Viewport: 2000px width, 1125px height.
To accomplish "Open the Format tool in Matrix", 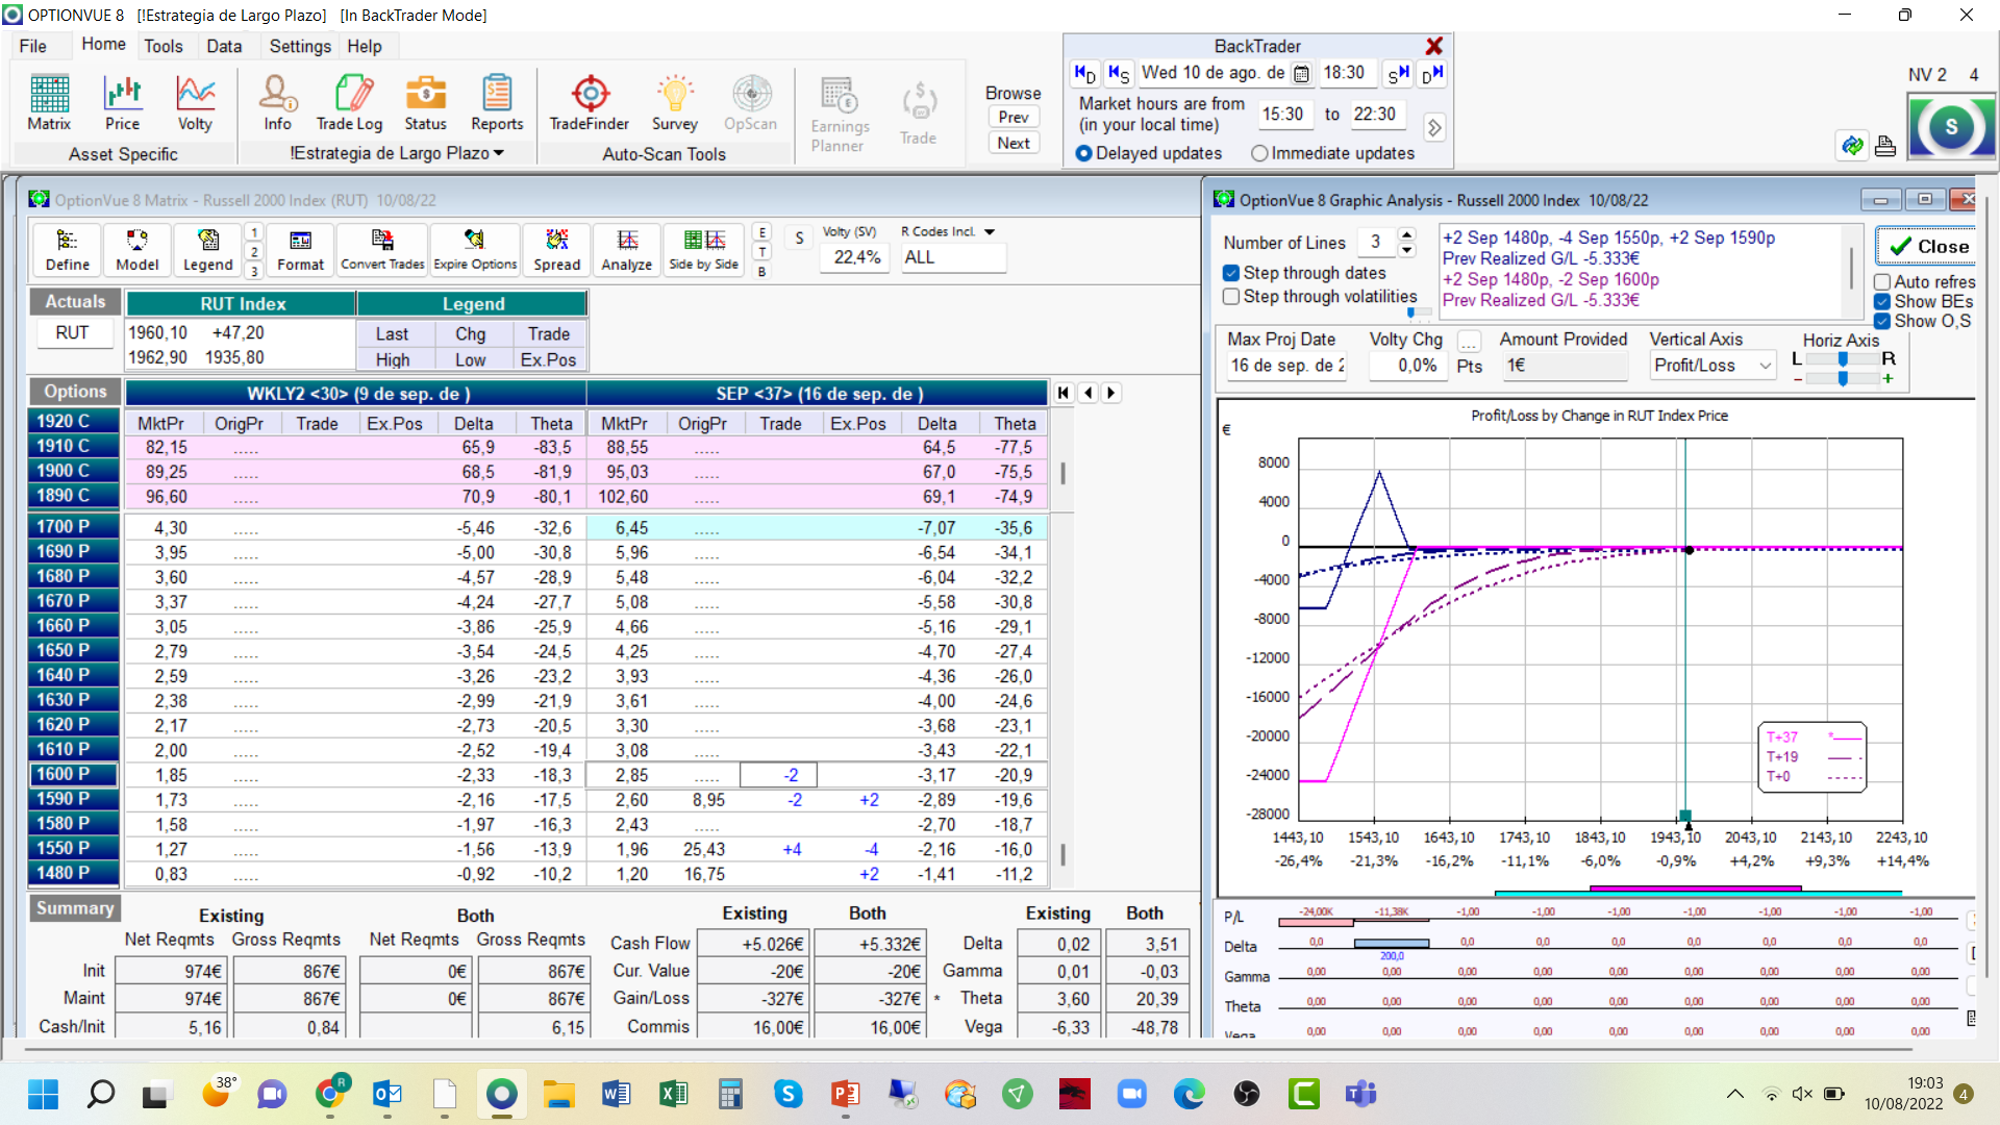I will pyautogui.click(x=300, y=250).
